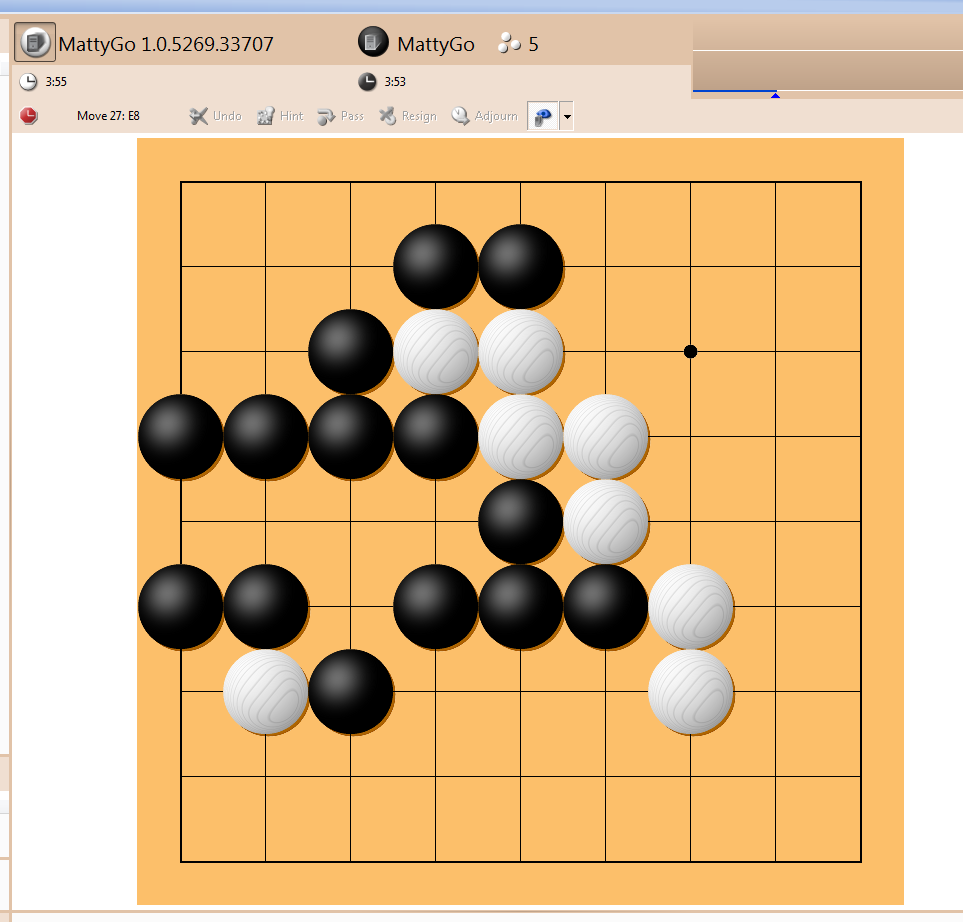963x922 pixels.
Task: Click the white player clock icon at 3:55
Action: coord(28,81)
